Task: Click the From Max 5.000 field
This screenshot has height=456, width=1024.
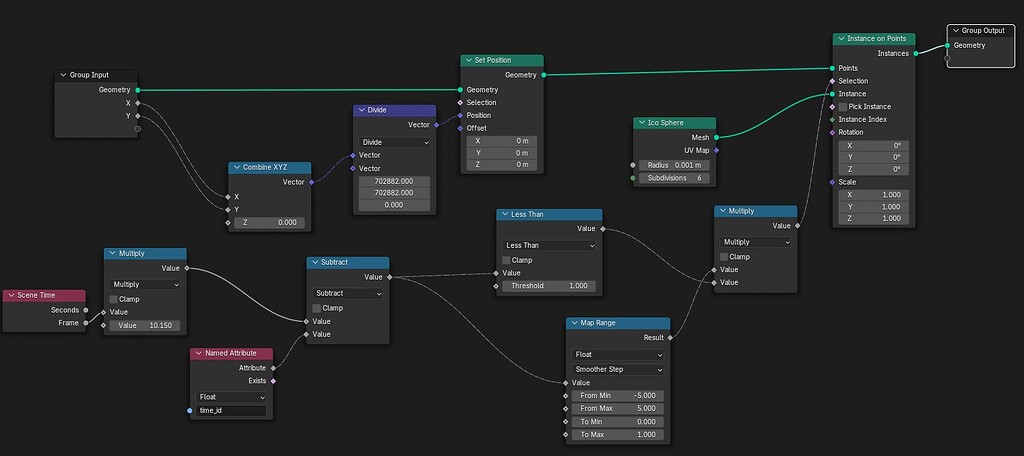Action: point(618,408)
